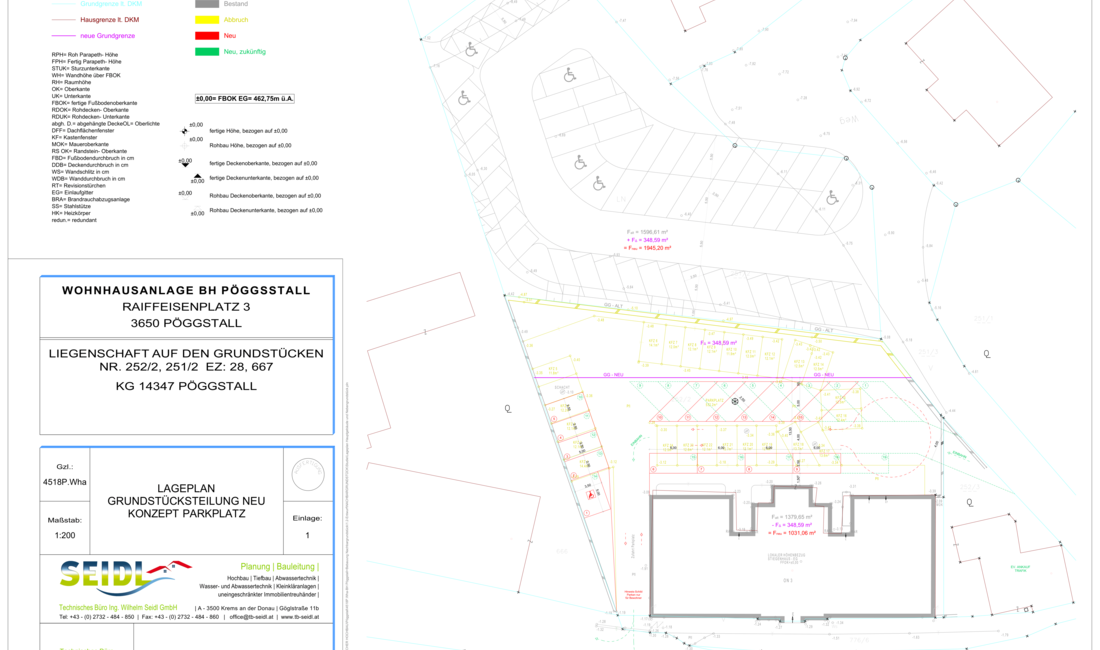Viewport: 1100px width, 650px height.
Task: Click 'WH= Wandhöhe über FBOK' abbreviation
Action: [x=86, y=76]
